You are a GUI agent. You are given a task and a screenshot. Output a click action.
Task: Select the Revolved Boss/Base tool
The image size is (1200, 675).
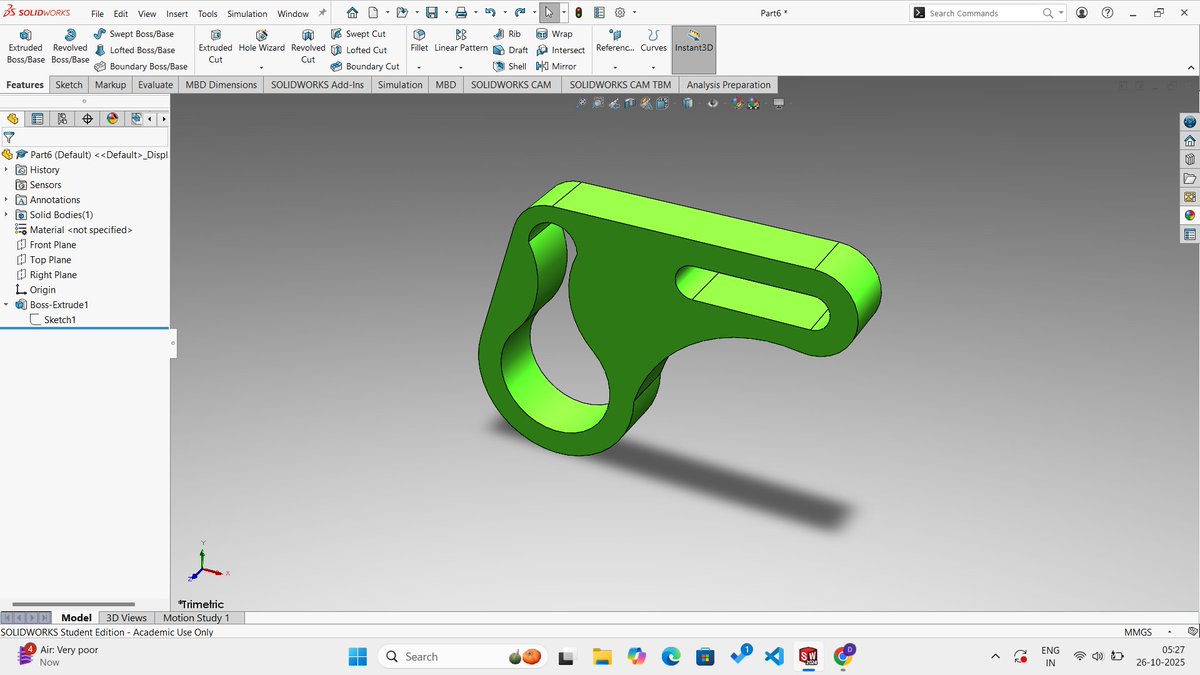(x=70, y=47)
